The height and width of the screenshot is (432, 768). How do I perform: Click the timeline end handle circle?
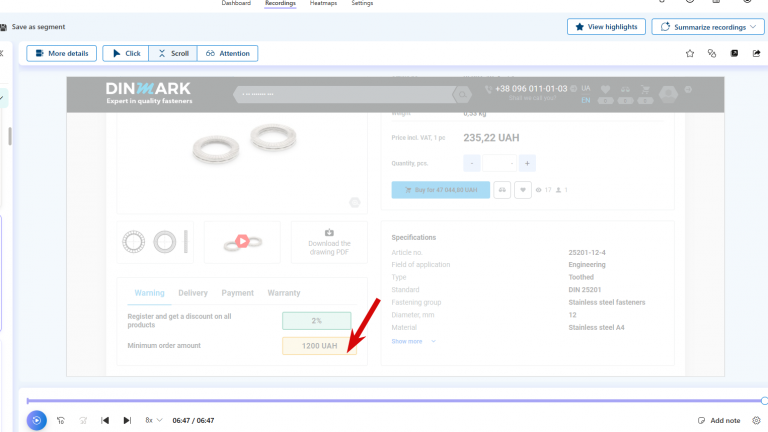(764, 401)
